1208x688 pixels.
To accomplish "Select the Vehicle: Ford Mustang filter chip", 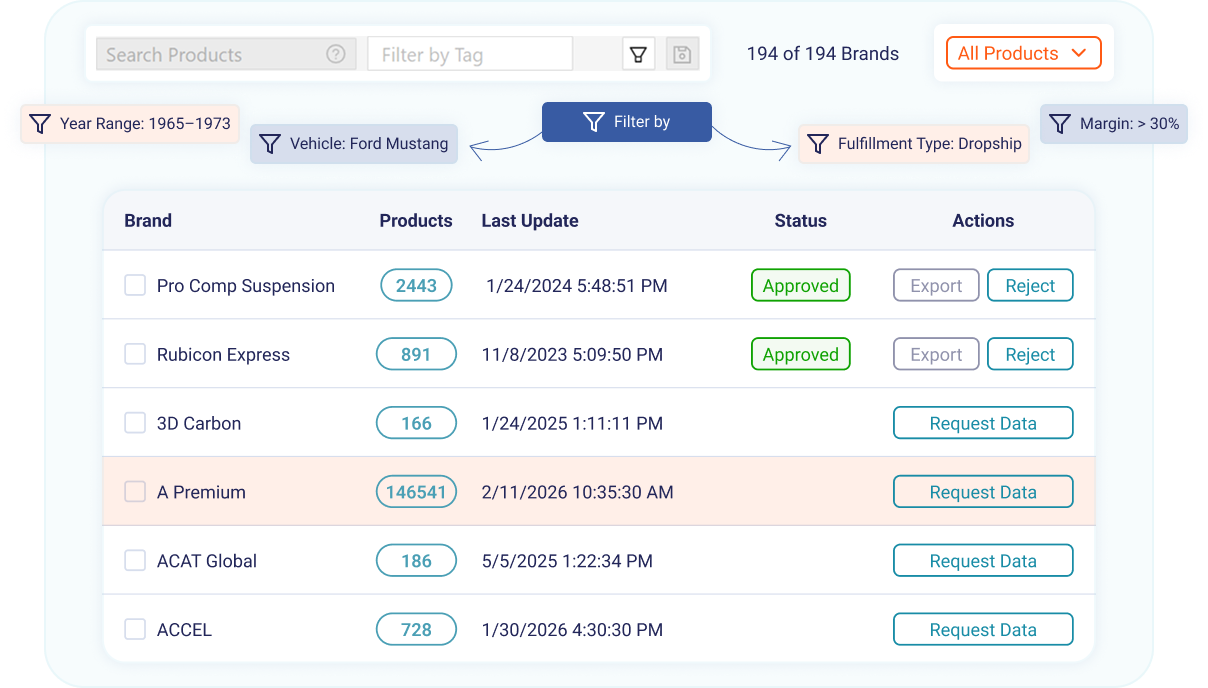I will coord(354,144).
